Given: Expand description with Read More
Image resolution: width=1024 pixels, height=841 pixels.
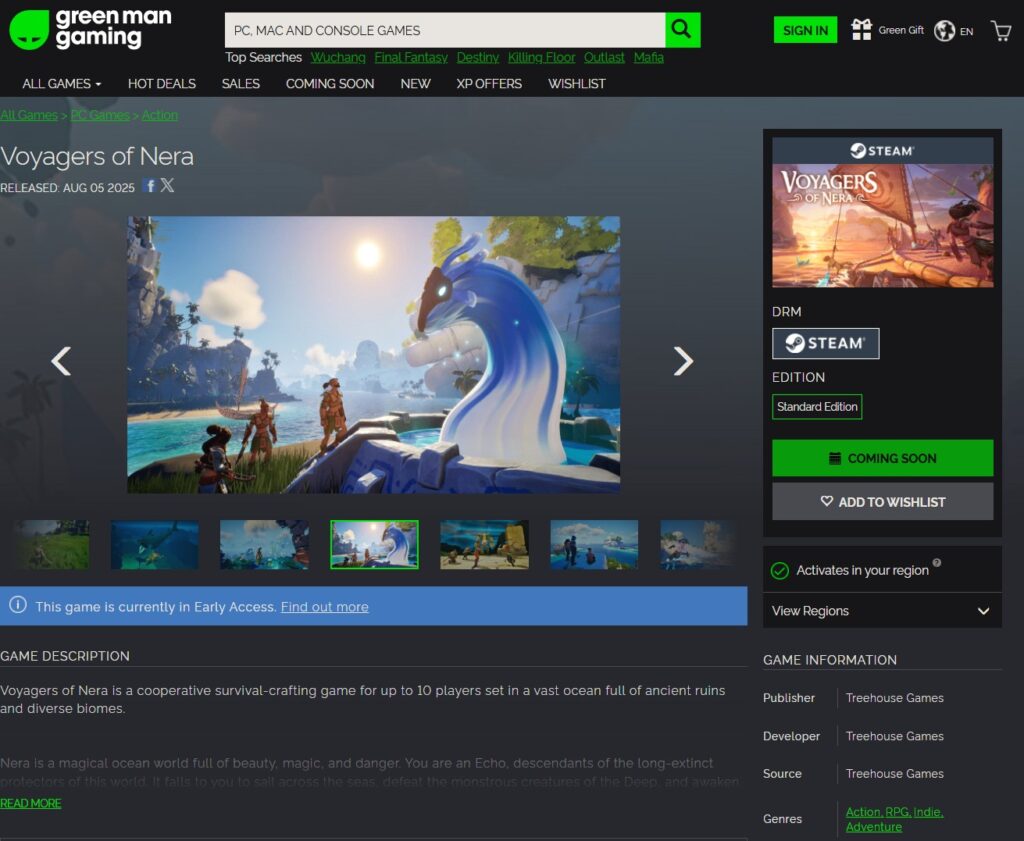Looking at the screenshot, I should 31,803.
